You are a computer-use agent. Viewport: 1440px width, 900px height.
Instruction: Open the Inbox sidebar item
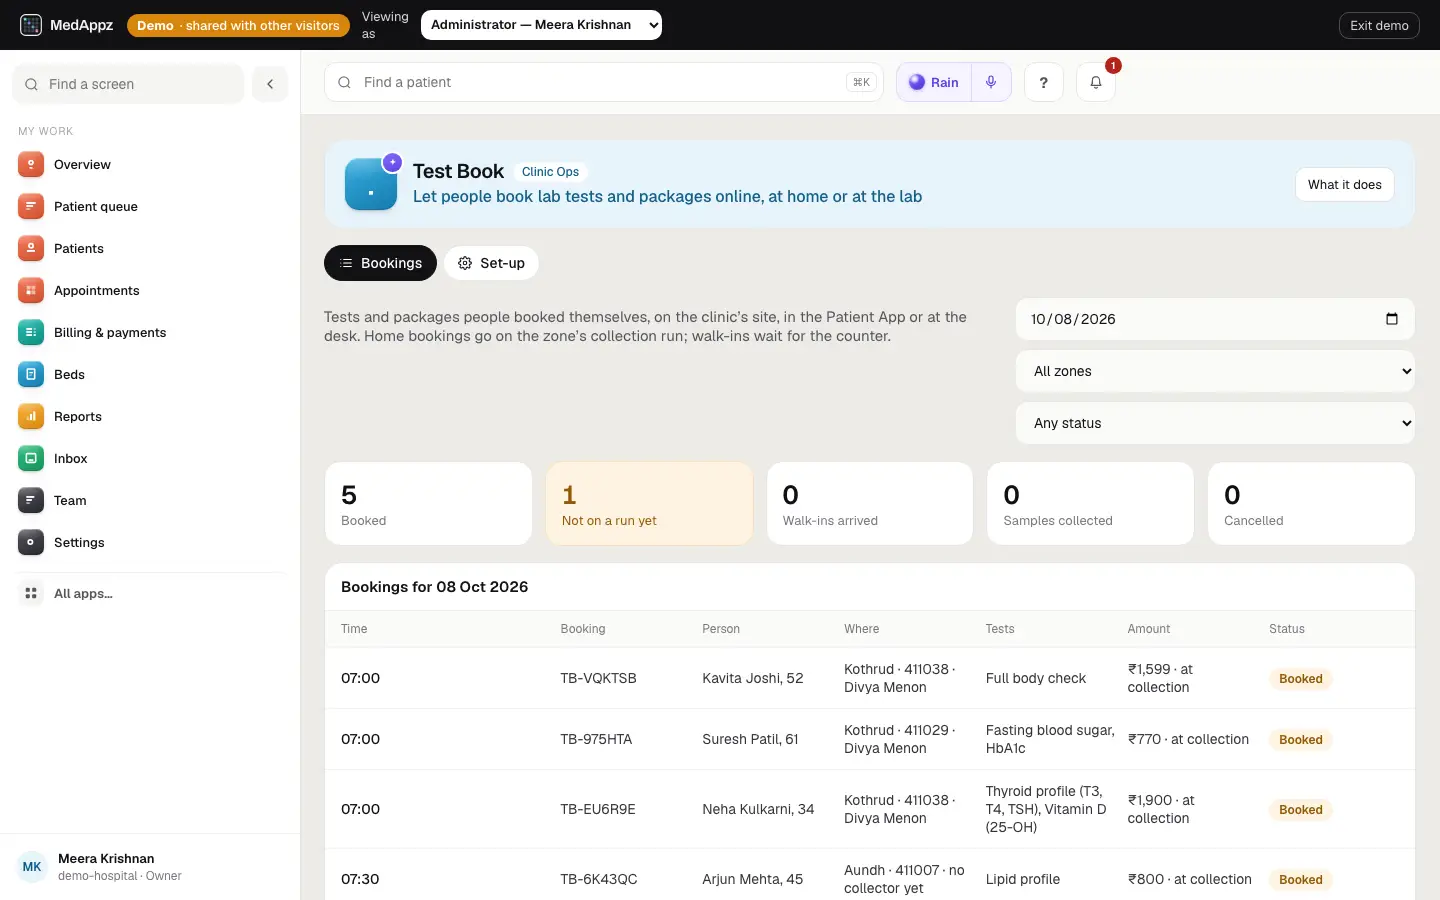click(x=150, y=458)
